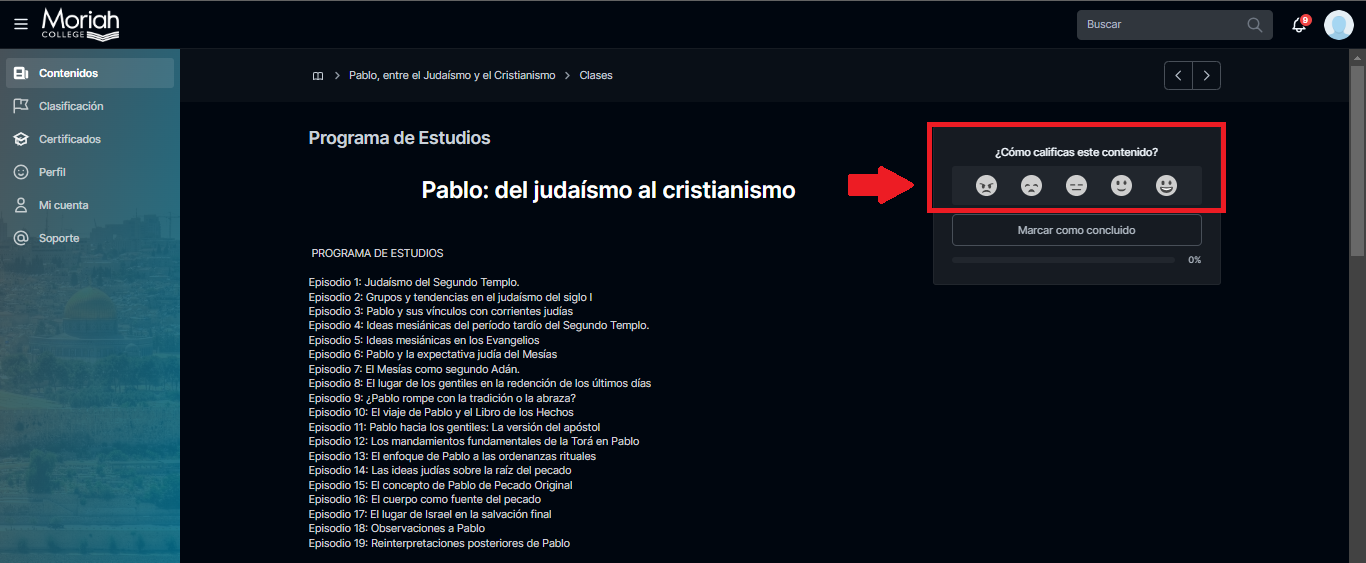Click the Programa de Estudios heading
Screen dimensions: 1366x563
(399, 138)
